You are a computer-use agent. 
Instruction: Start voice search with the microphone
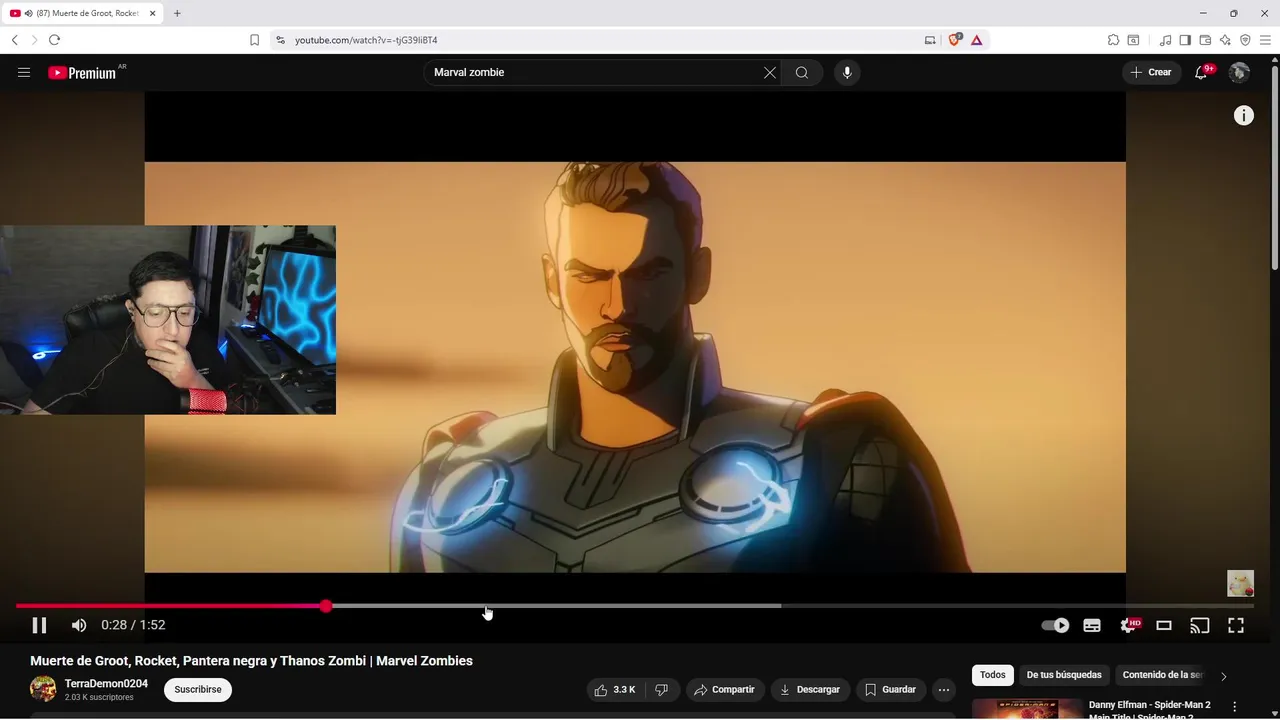[x=847, y=72]
